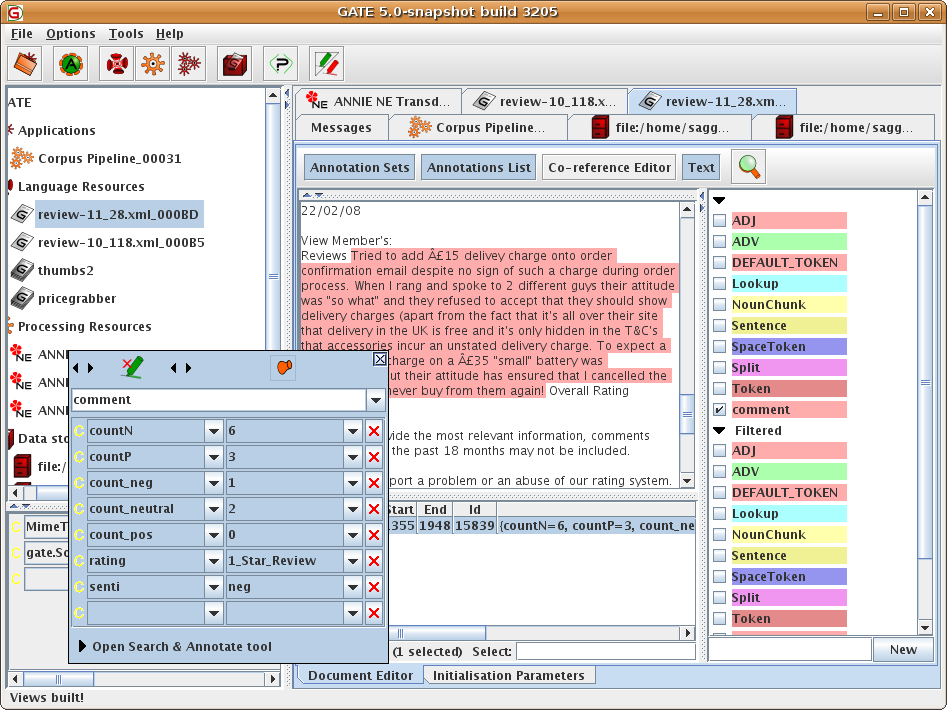Viewport: 947px width, 710px height.
Task: Toggle the Annotation Sets view button
Action: tap(360, 167)
